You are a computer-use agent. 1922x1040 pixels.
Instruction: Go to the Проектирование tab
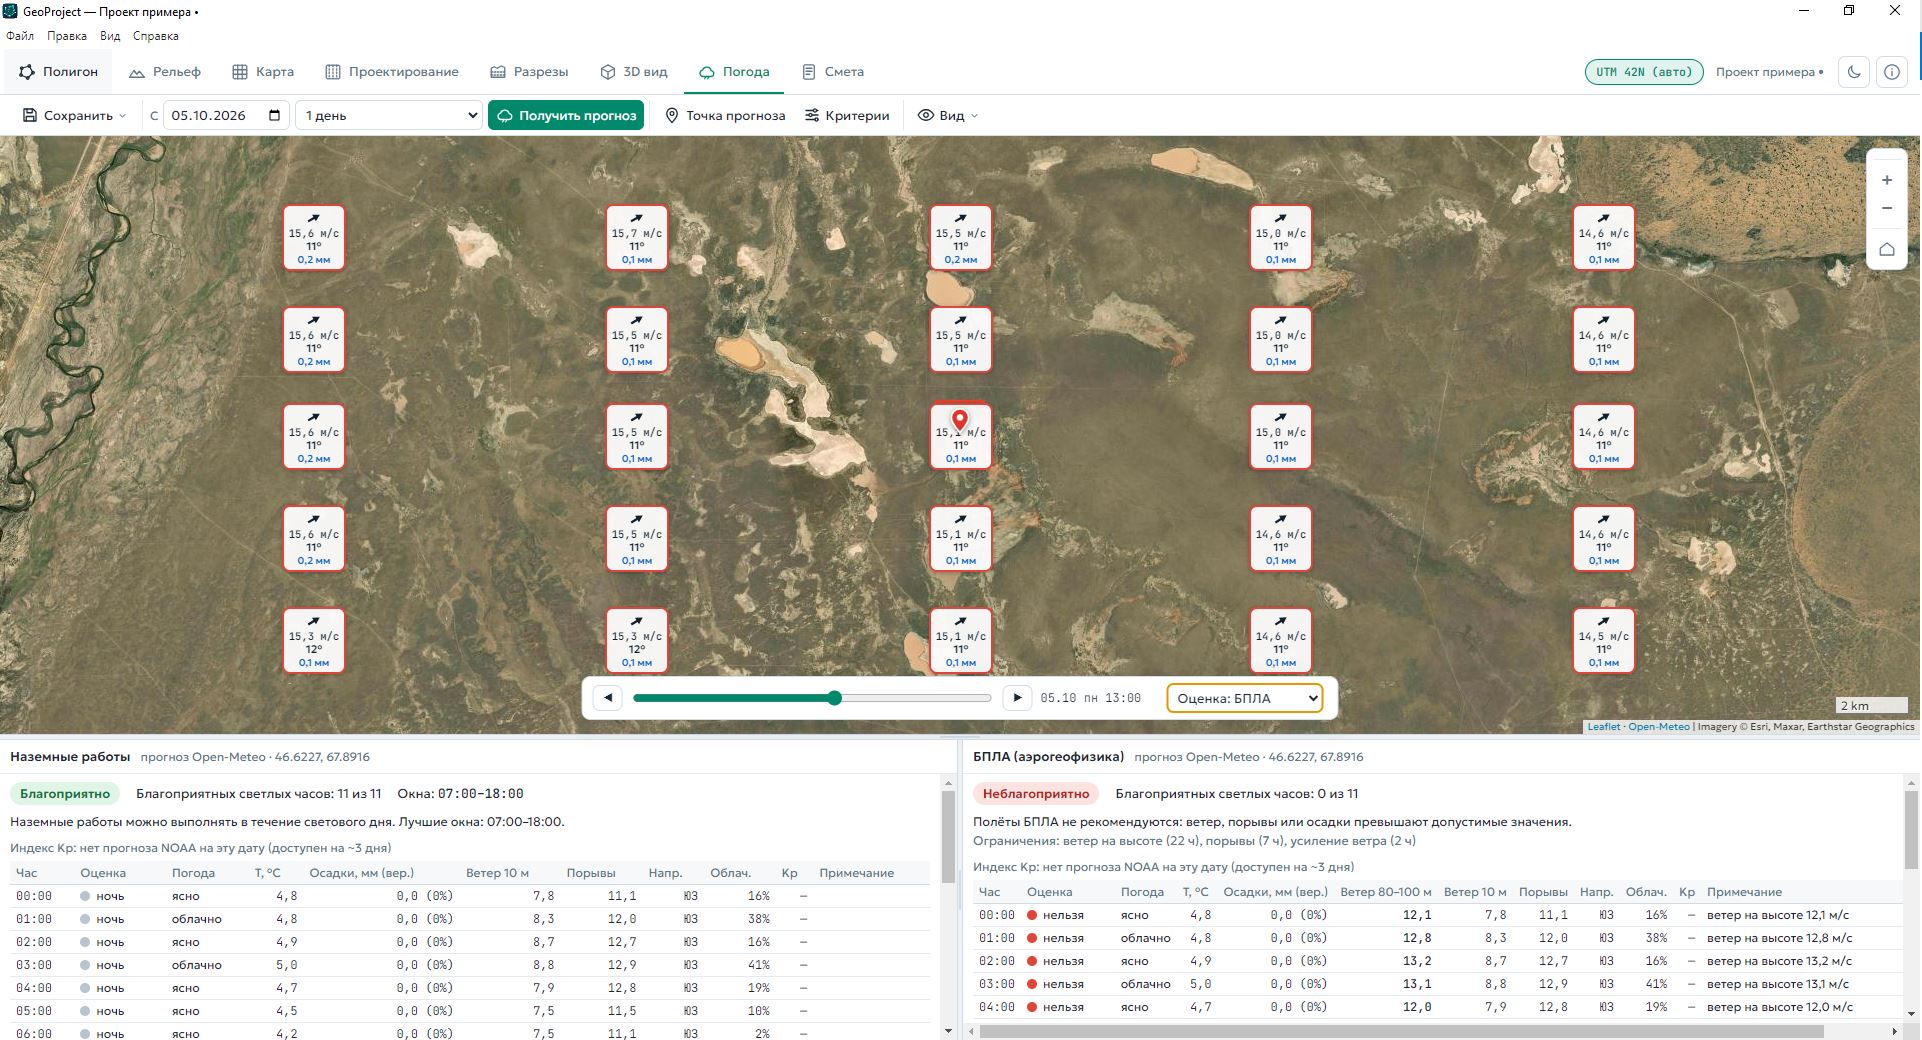[x=392, y=72]
